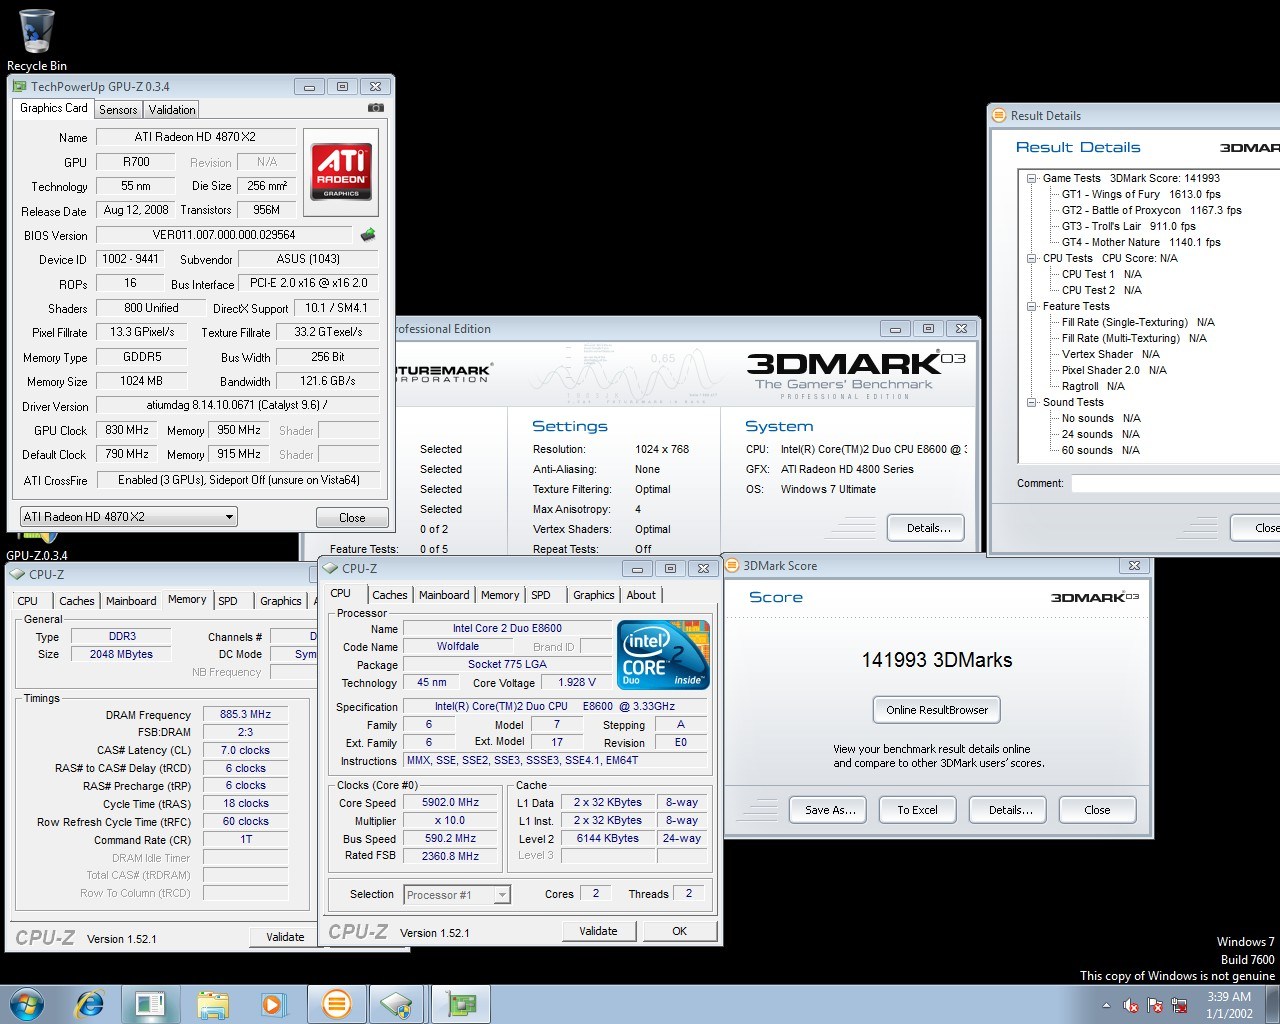The width and height of the screenshot is (1280, 1024).
Task: Open the Action Center flag tray icon
Action: 1155,1005
